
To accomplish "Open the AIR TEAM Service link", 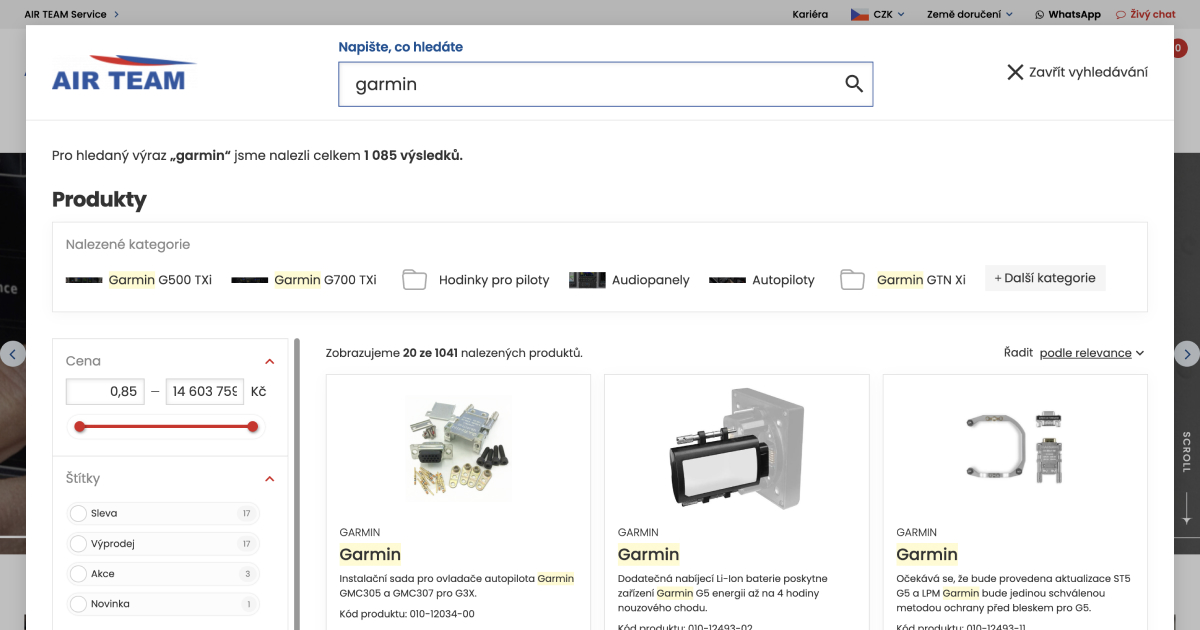I will tap(72, 15).
